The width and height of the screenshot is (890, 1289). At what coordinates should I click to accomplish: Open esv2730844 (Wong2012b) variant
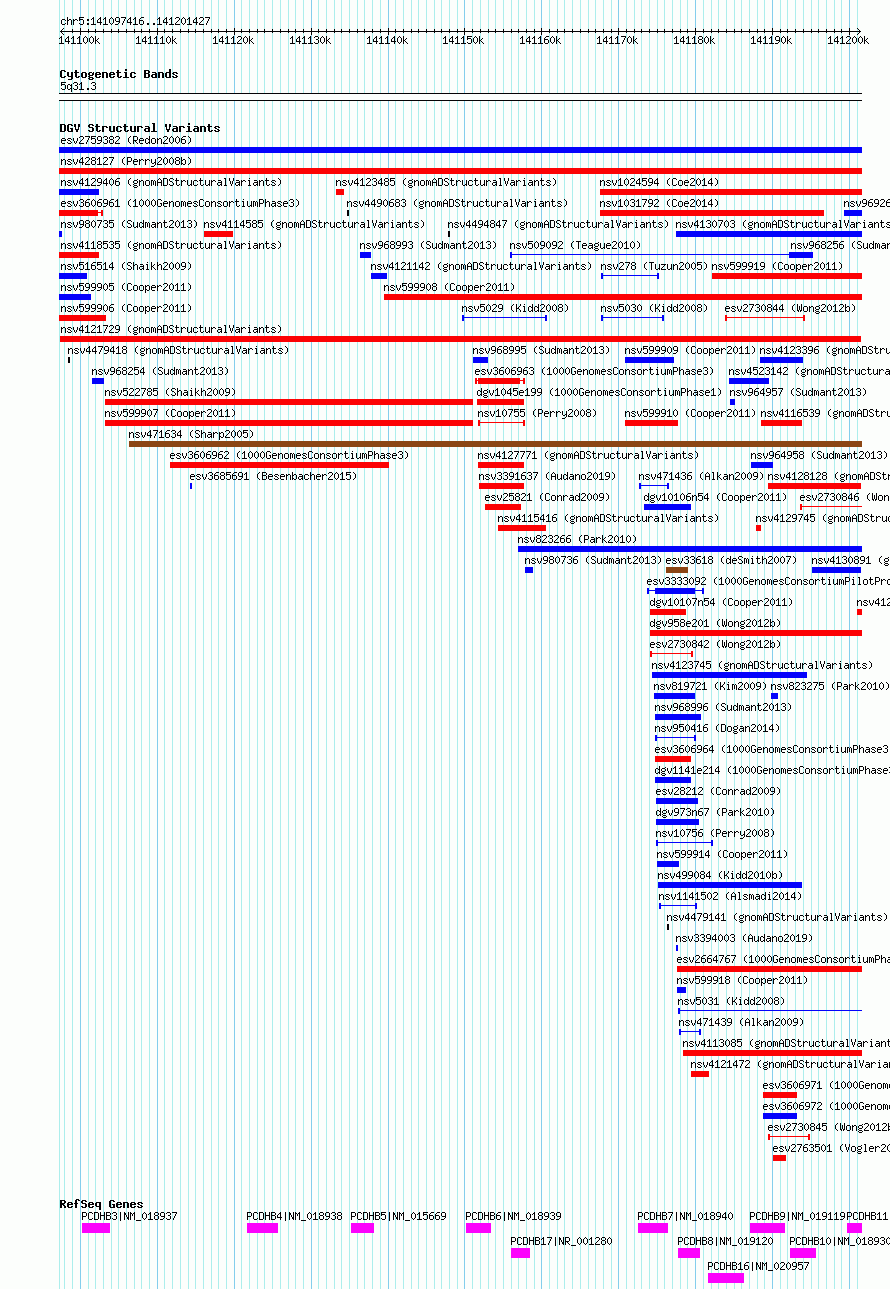pyautogui.click(x=791, y=308)
